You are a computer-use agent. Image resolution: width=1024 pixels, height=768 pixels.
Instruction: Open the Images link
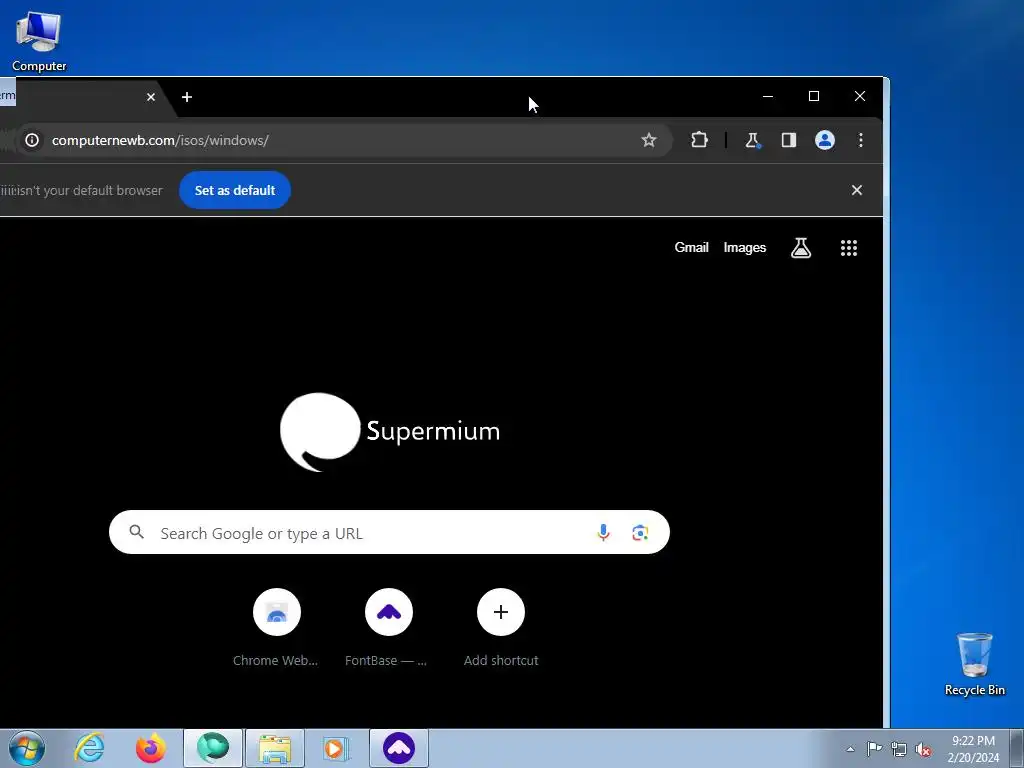coord(744,248)
